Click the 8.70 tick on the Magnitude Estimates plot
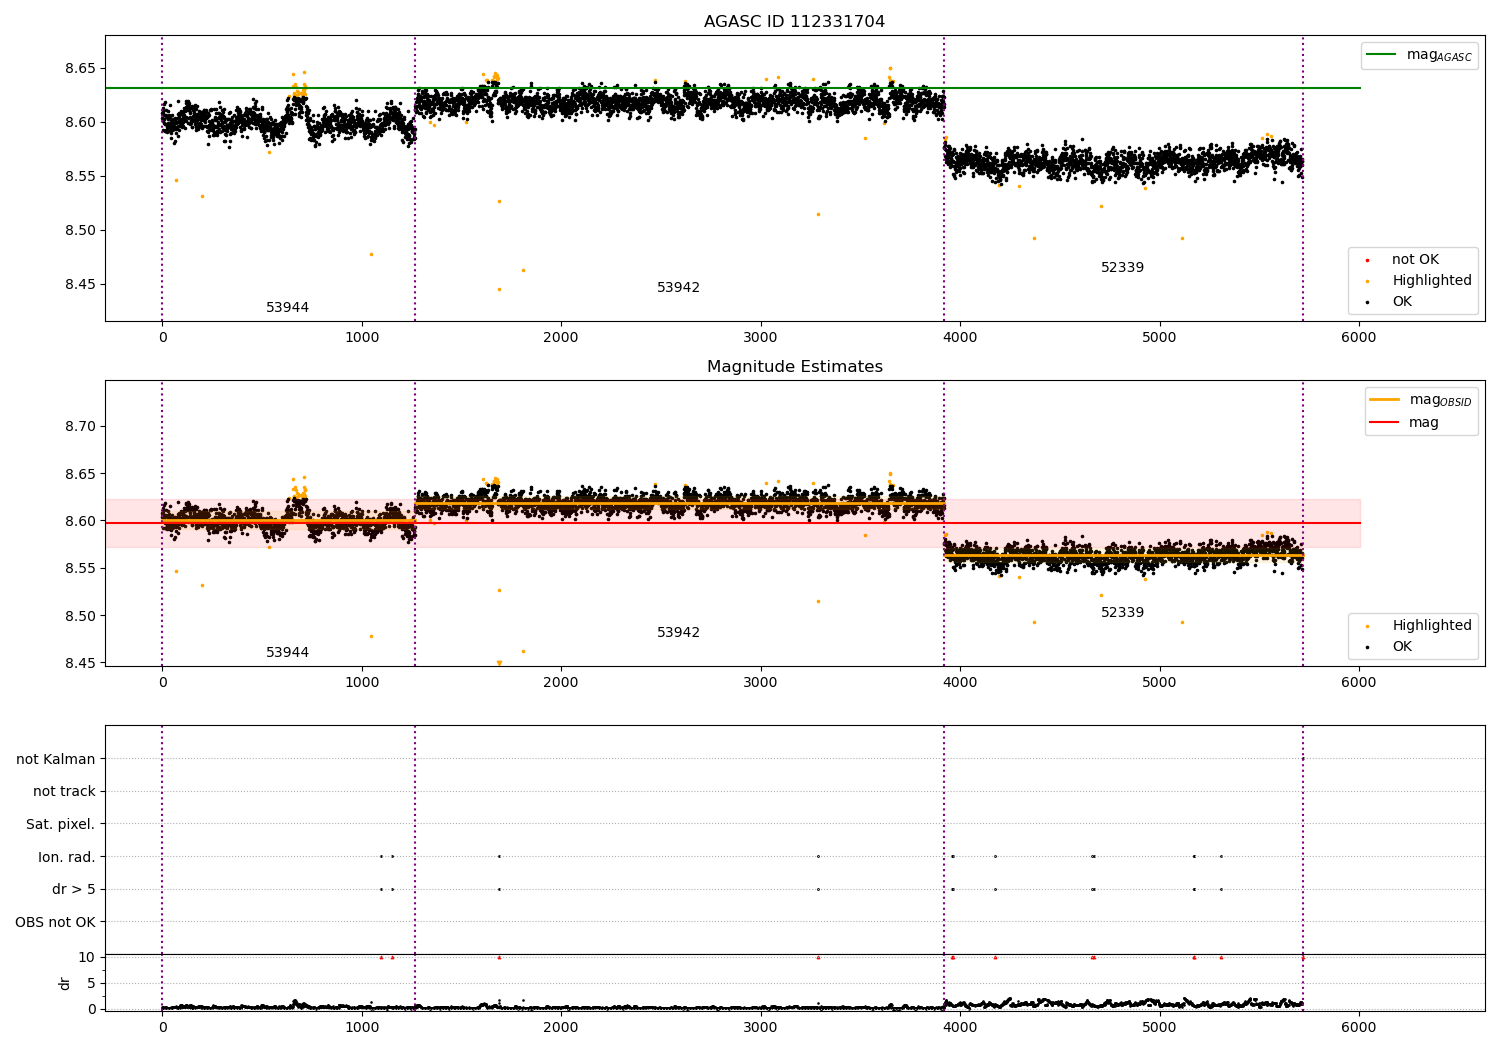Viewport: 1500px width, 1050px height. click(80, 427)
